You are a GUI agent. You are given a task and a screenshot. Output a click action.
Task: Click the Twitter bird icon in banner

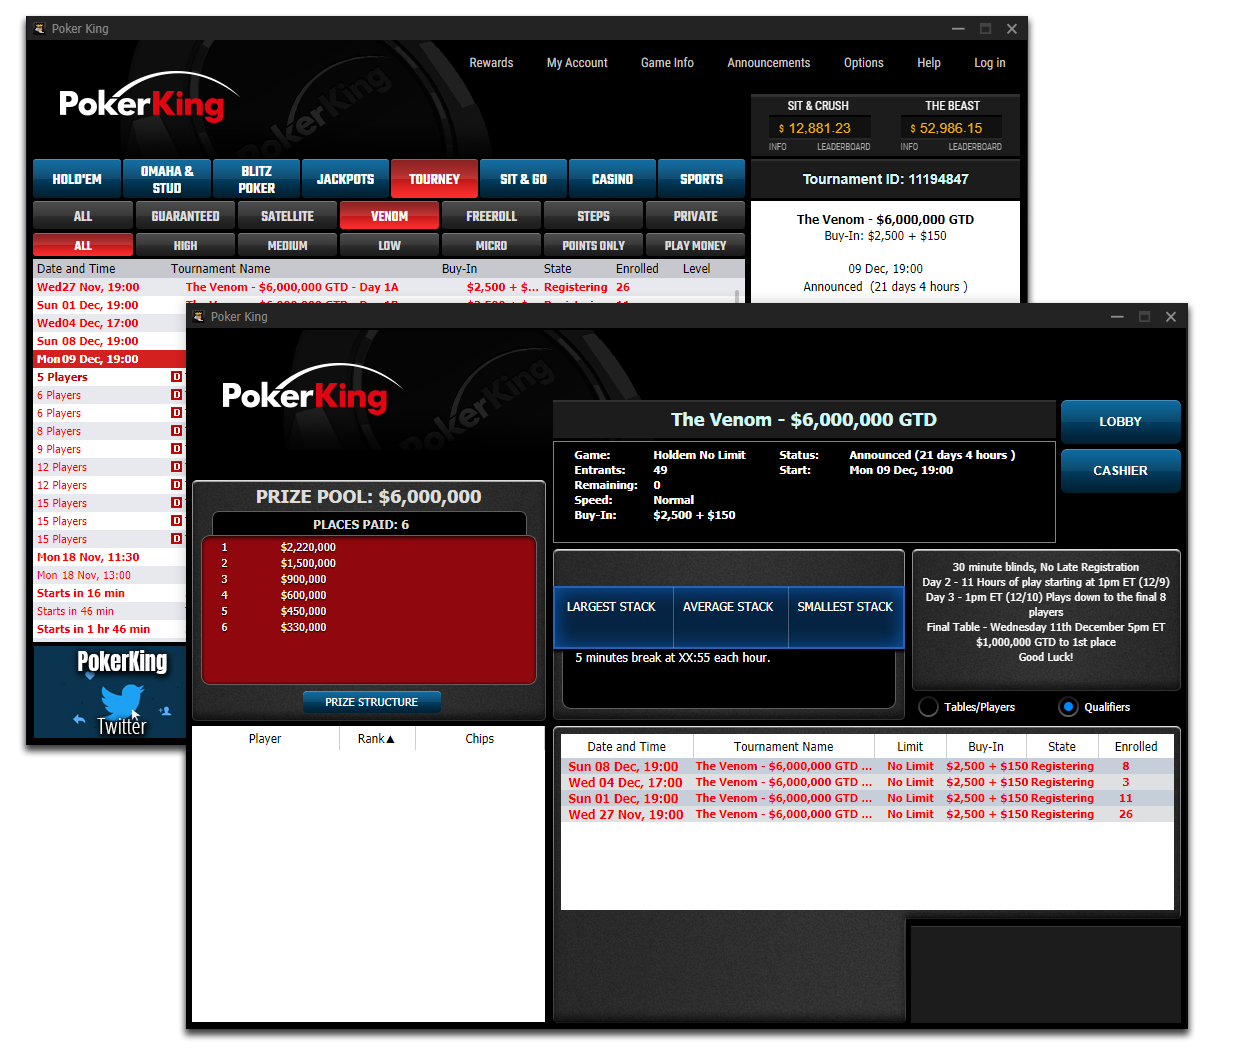click(122, 699)
